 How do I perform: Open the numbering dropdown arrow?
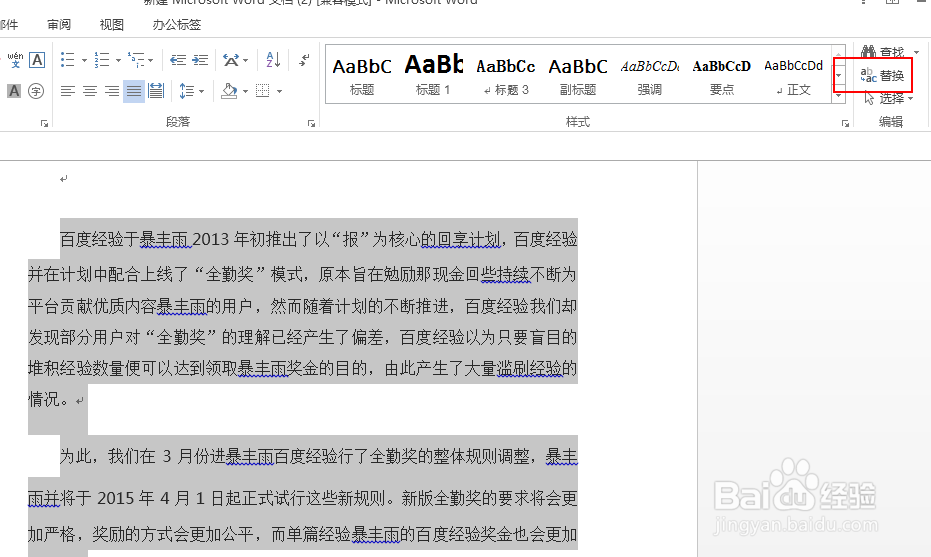118,60
